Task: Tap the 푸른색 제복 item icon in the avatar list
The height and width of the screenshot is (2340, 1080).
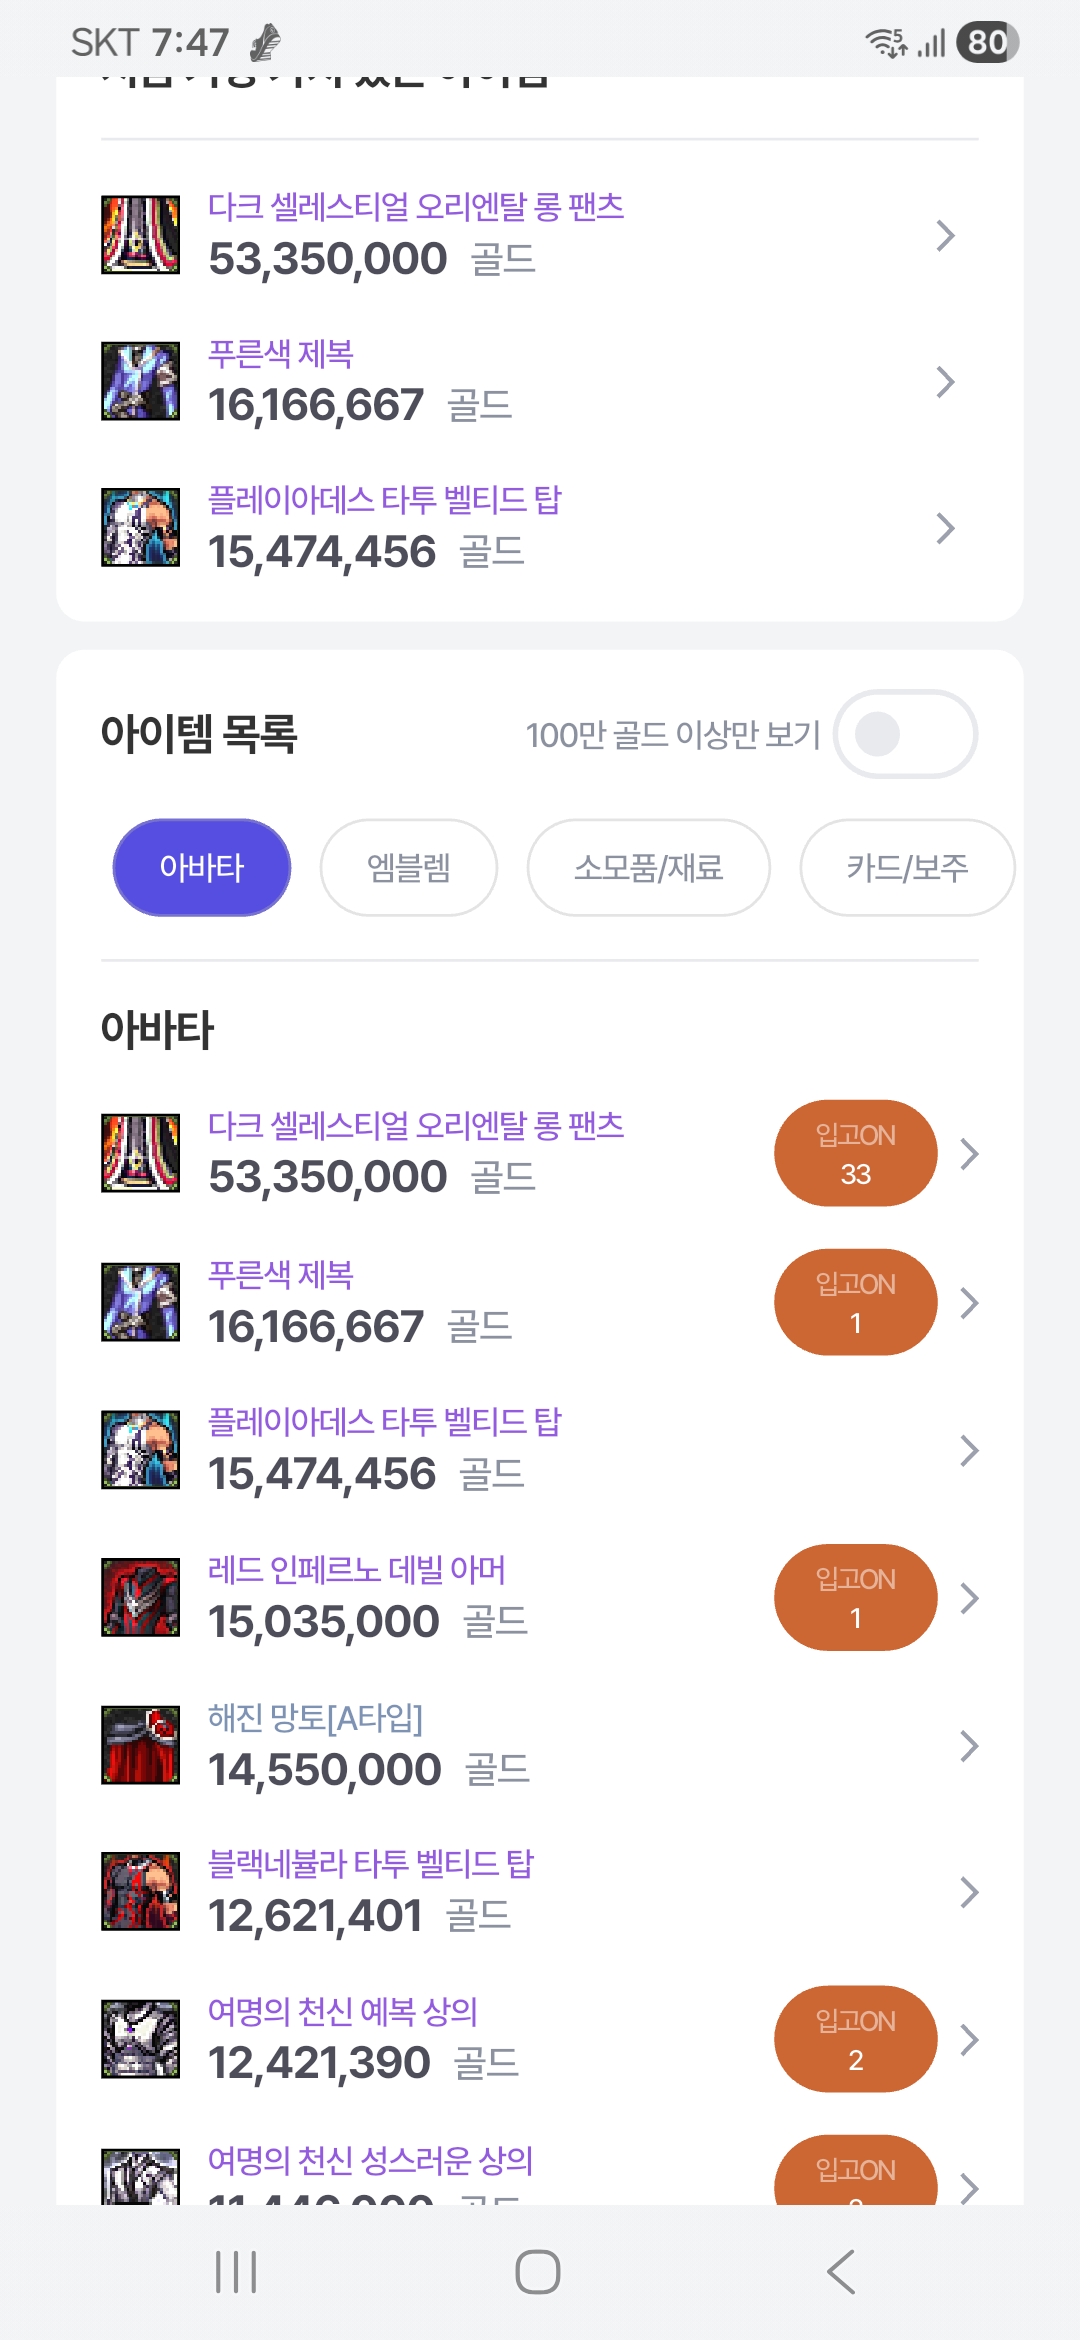Action: pos(141,1302)
